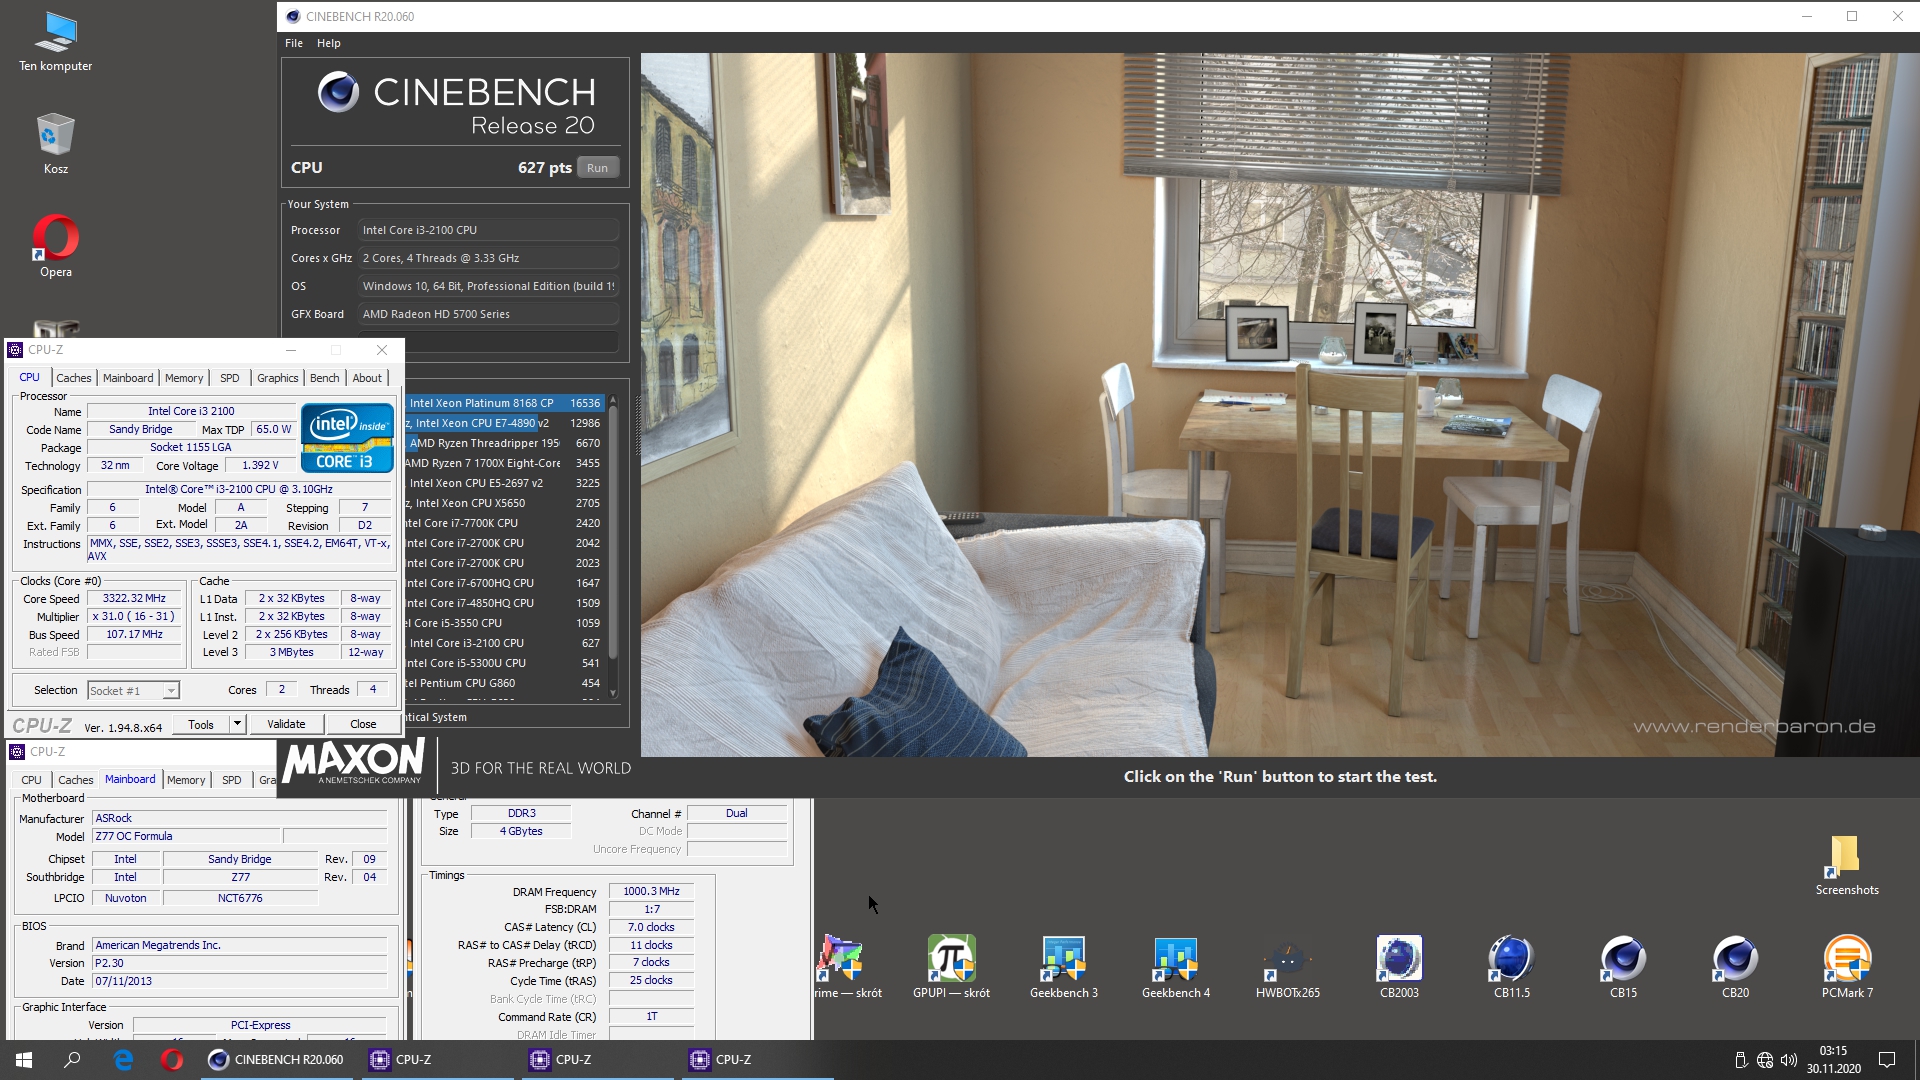This screenshot has height=1080, width=1920.
Task: Open the volume tray icon
Action: [1789, 1060]
